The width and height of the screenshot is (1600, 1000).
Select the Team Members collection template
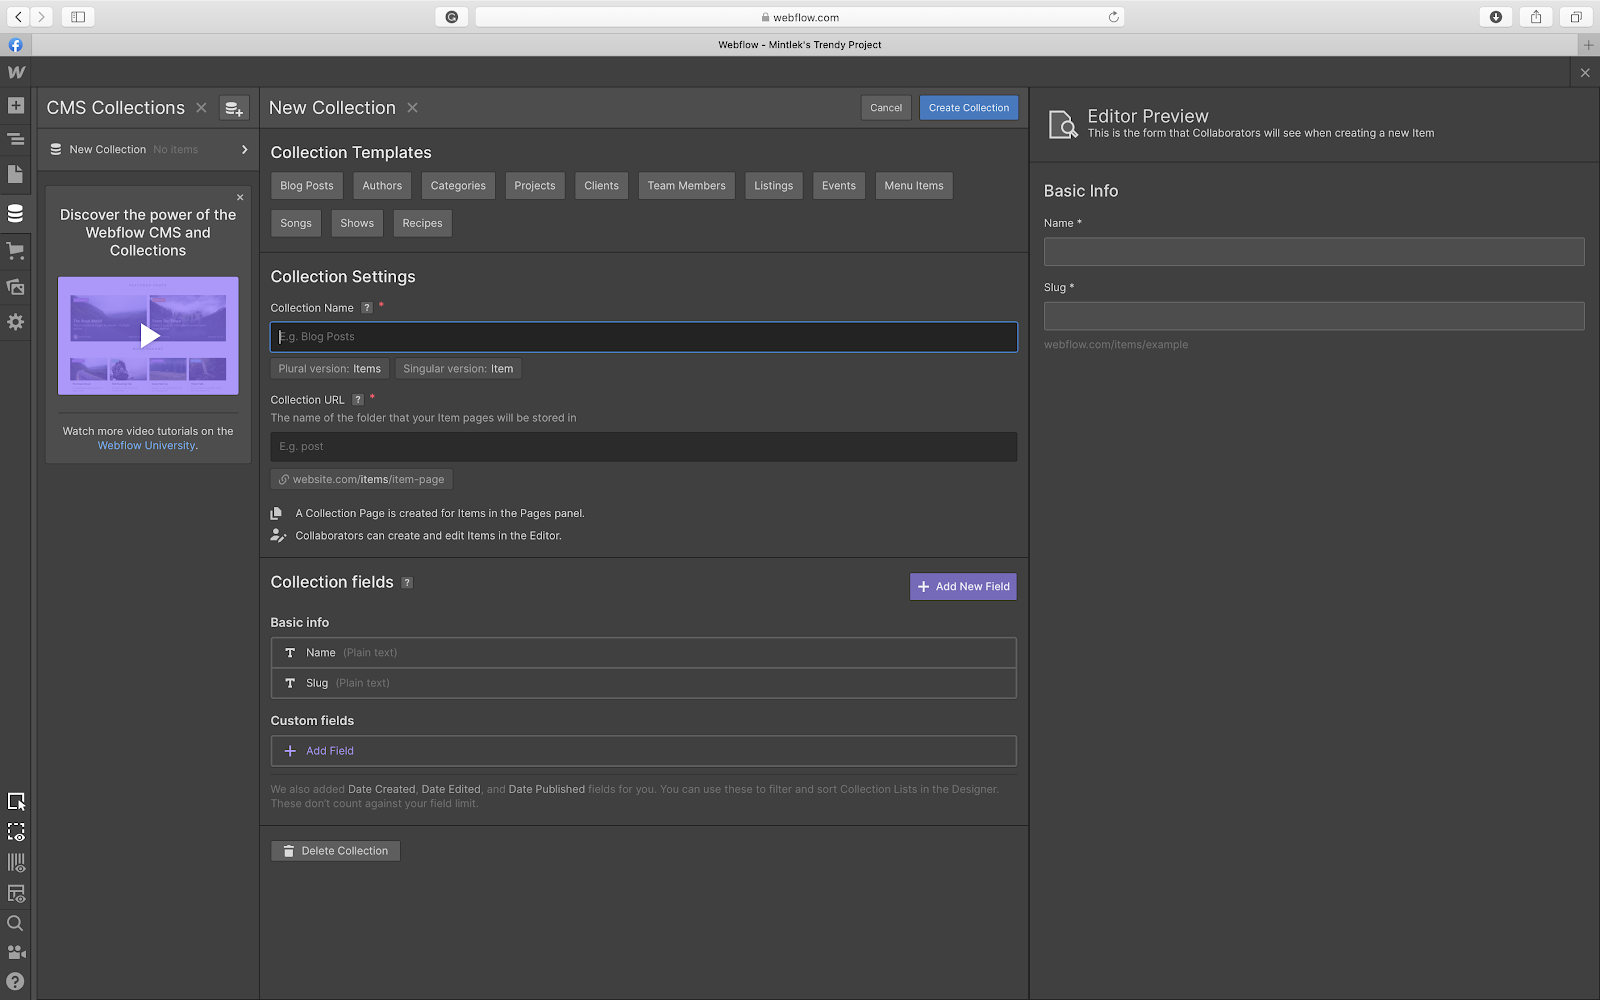pos(686,185)
